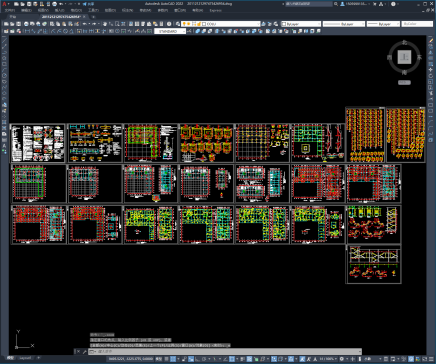The width and height of the screenshot is (436, 364).
Task: Select the Circle tool in Draw toolbar
Action: point(4,76)
